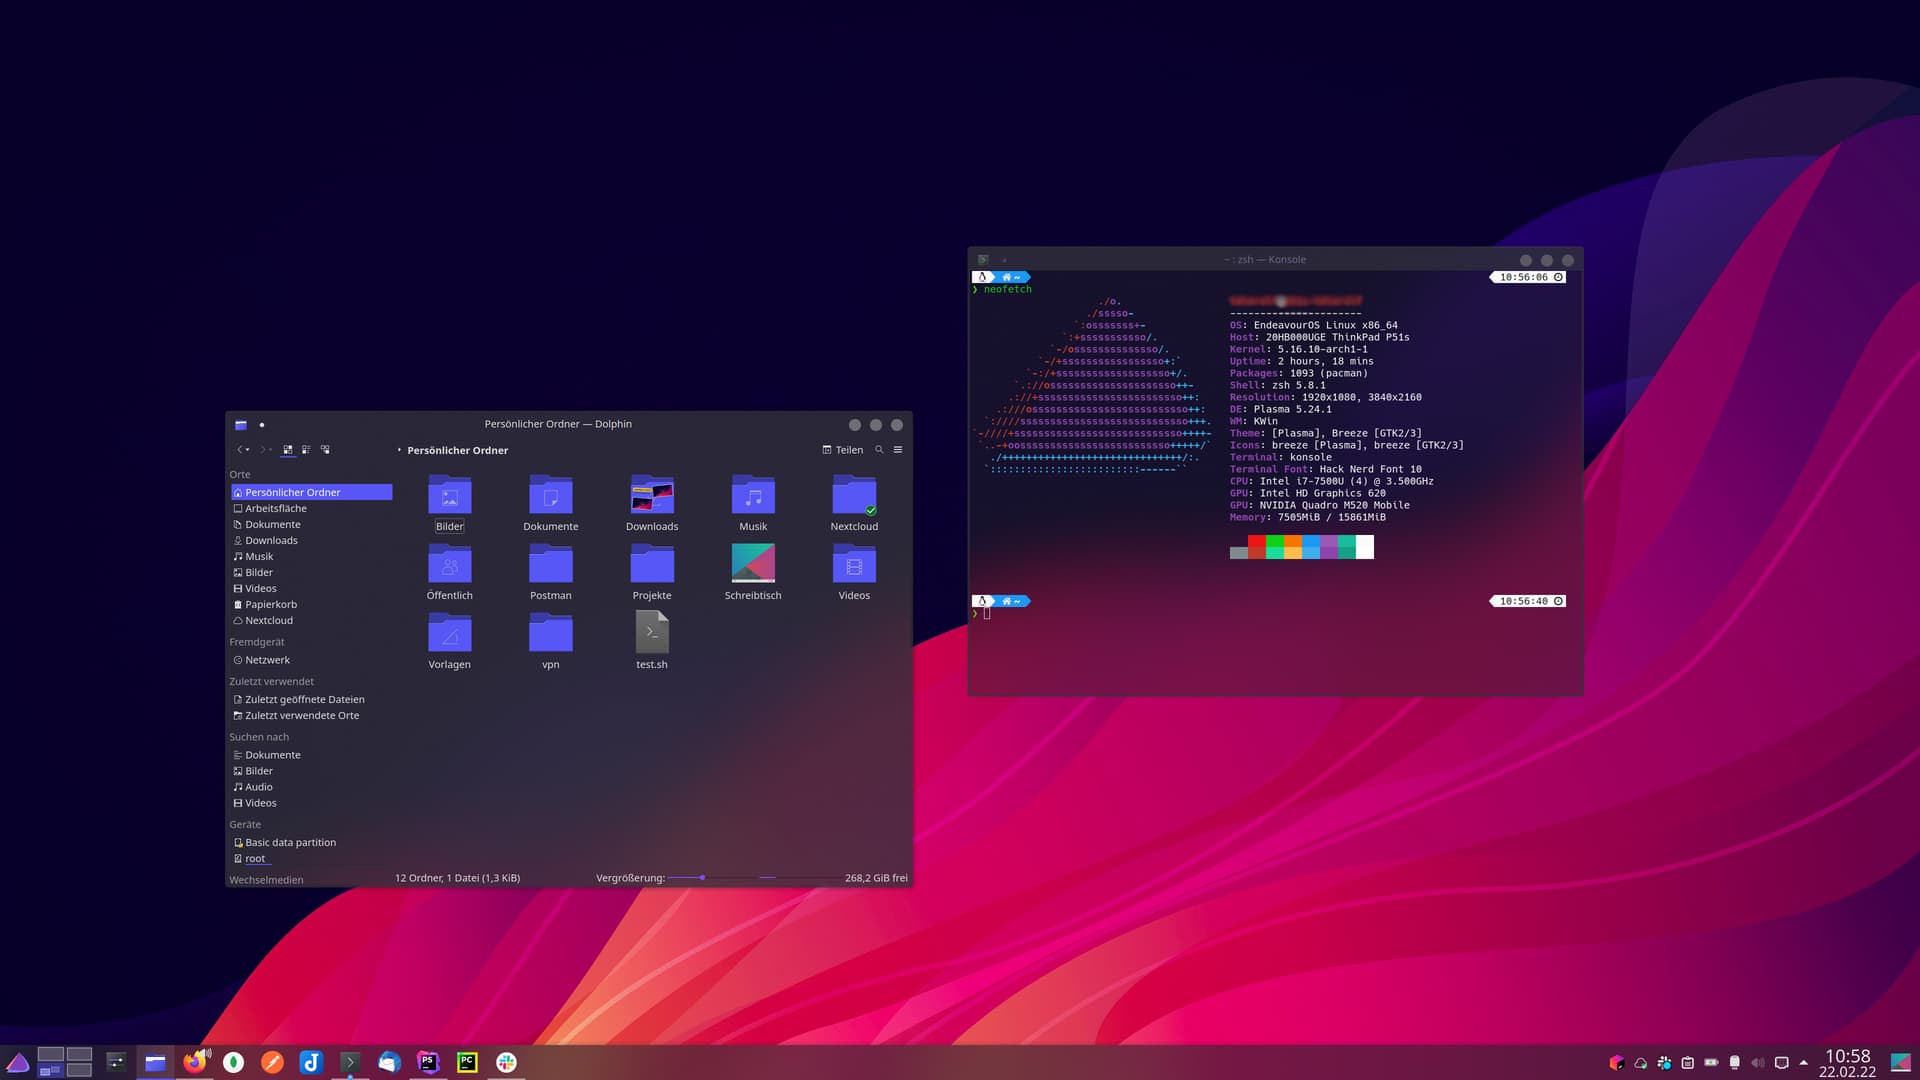Expand the breadcrumb root arrow in Dolphin

[398, 450]
